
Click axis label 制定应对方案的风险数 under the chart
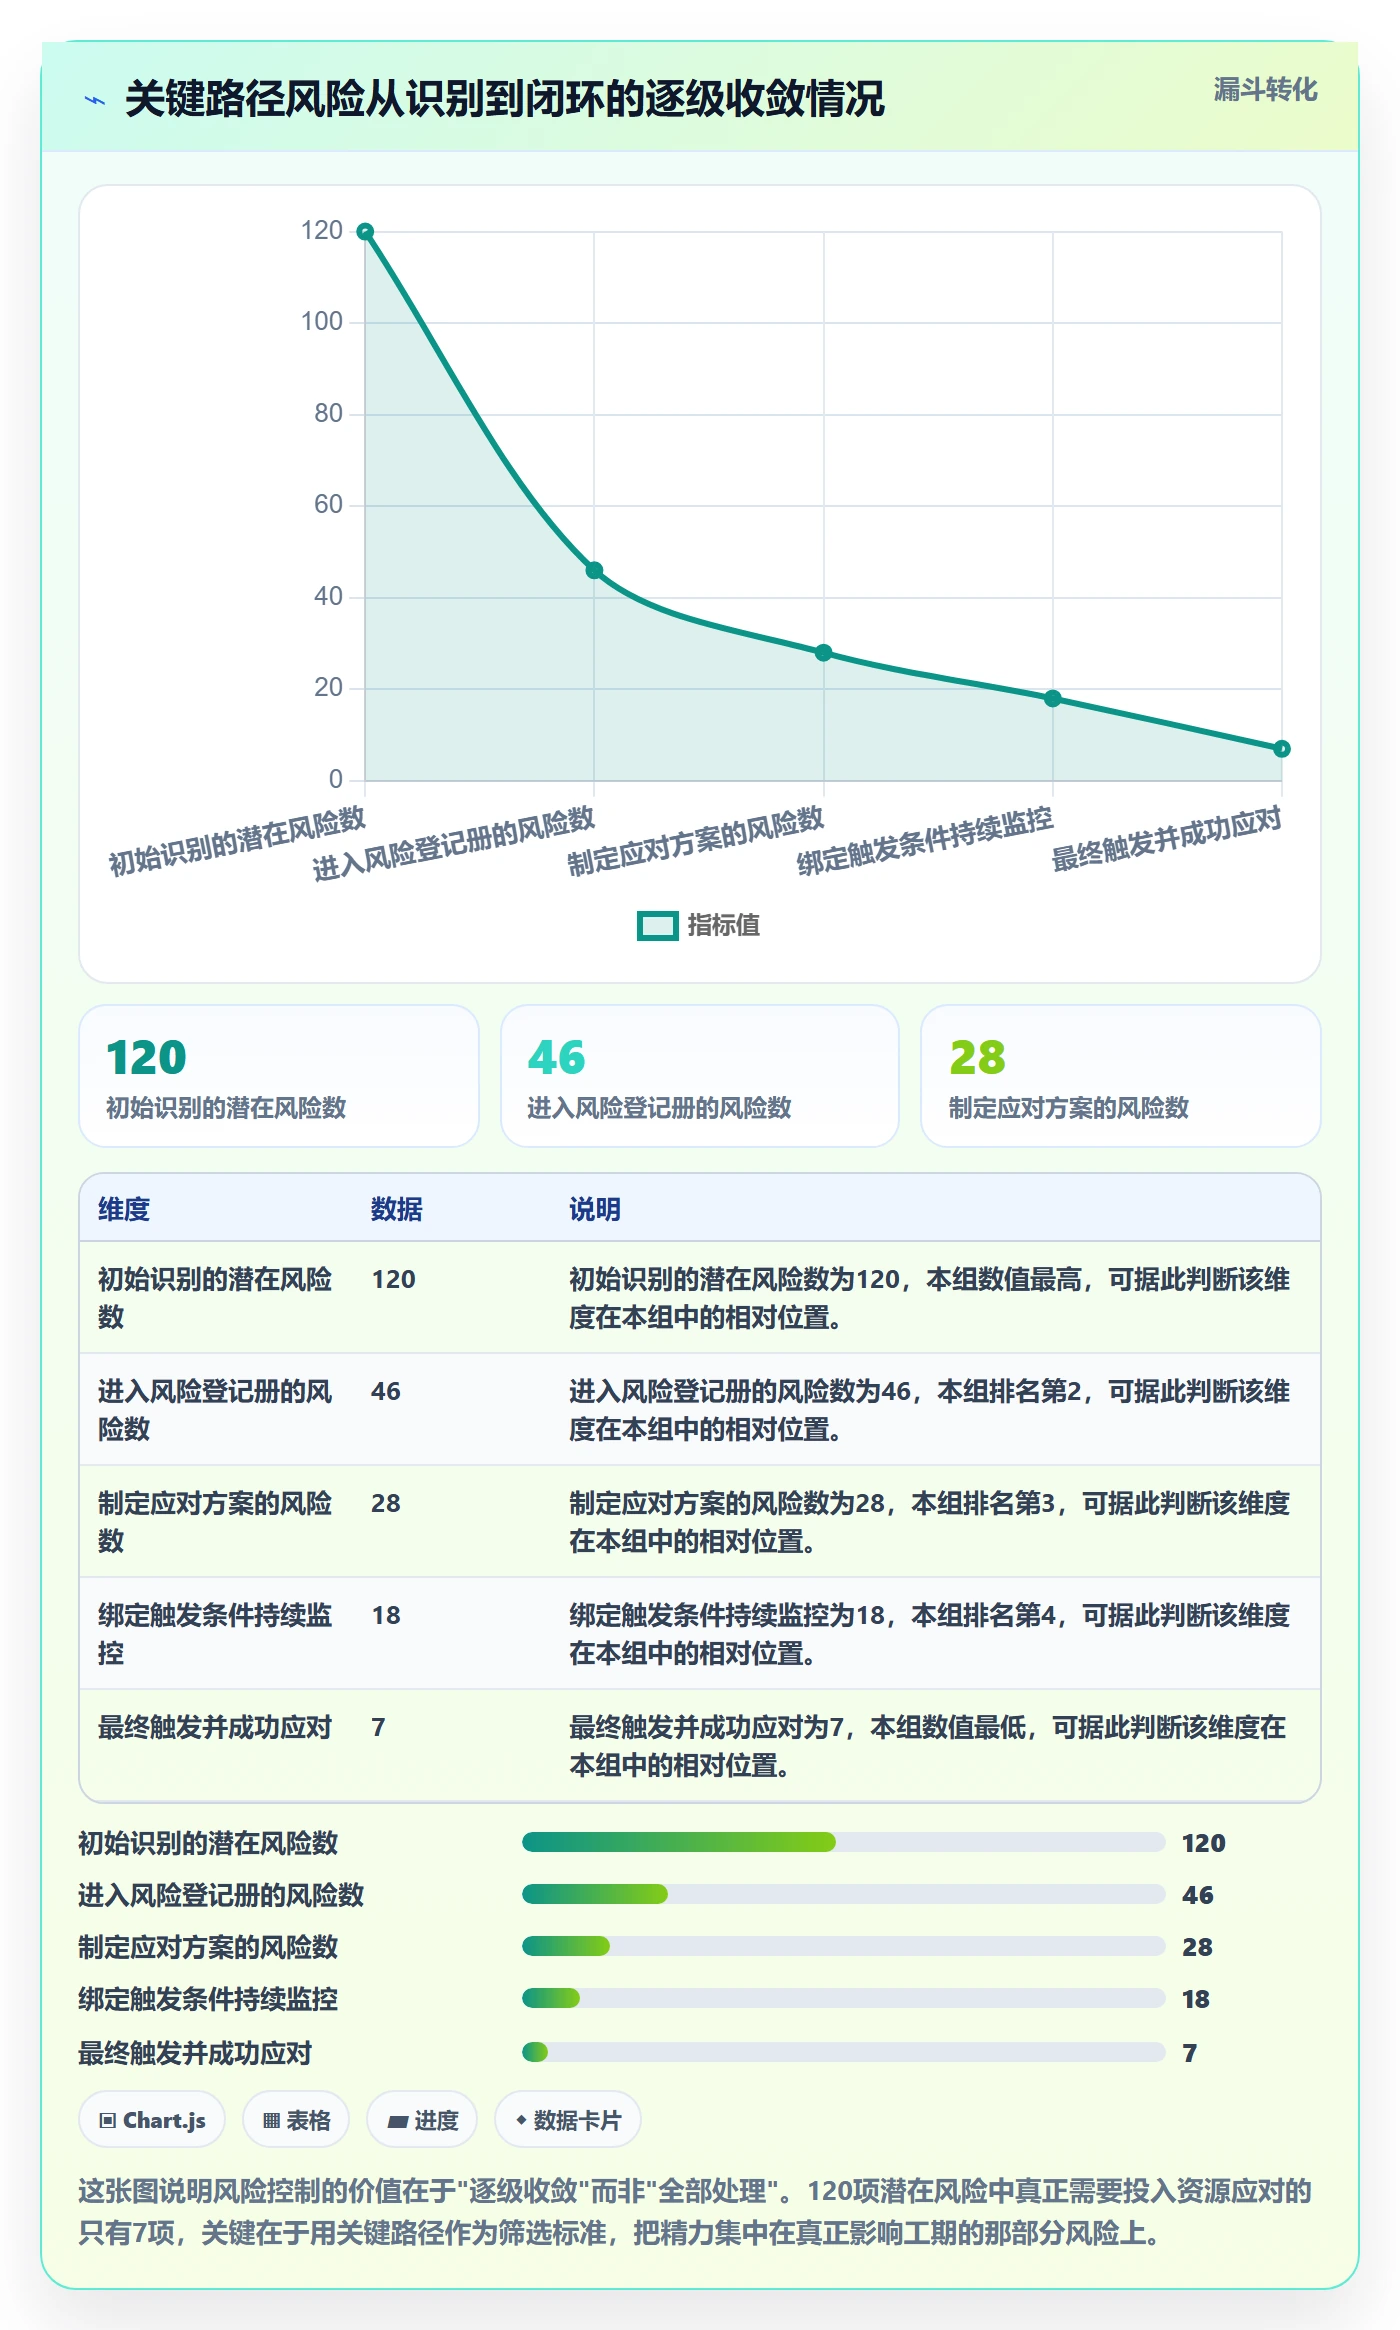point(695,842)
